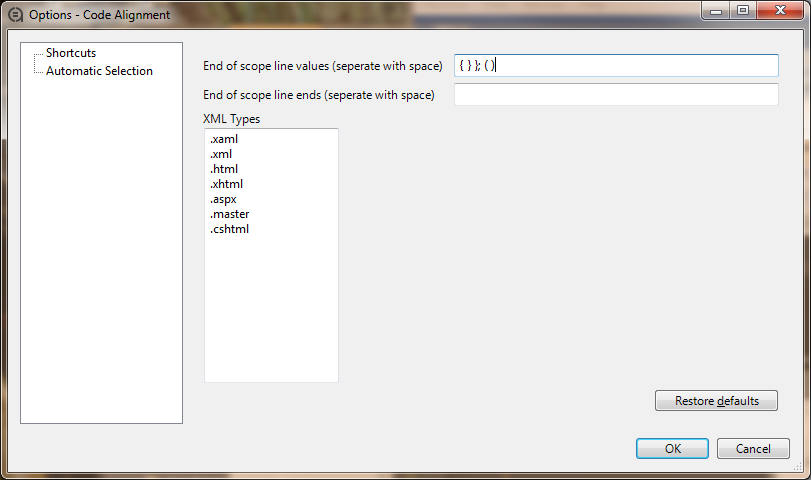Click the End of scope line ends field

[616, 95]
